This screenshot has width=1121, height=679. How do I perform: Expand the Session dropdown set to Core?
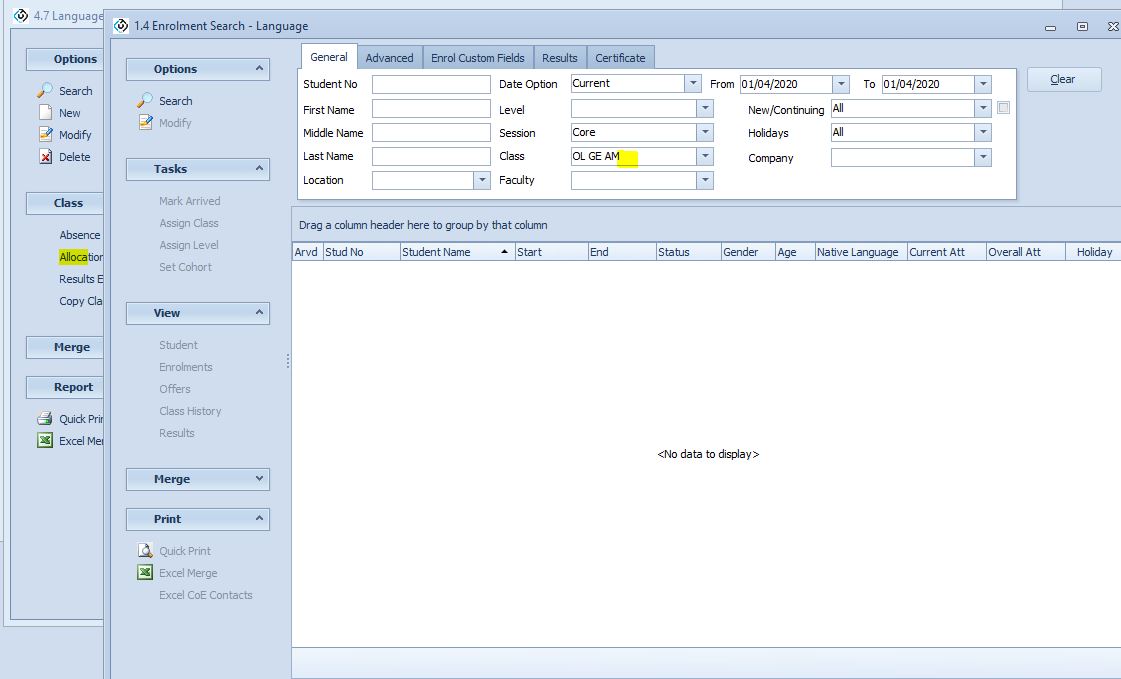[x=705, y=132]
